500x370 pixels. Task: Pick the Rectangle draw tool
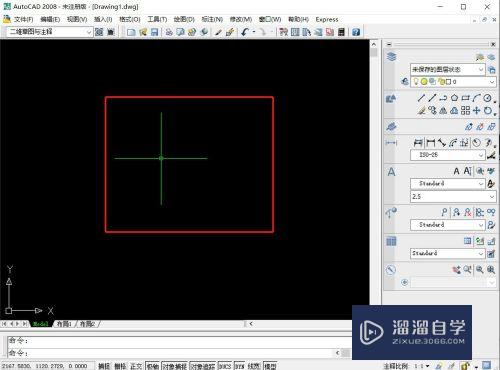coord(465,98)
